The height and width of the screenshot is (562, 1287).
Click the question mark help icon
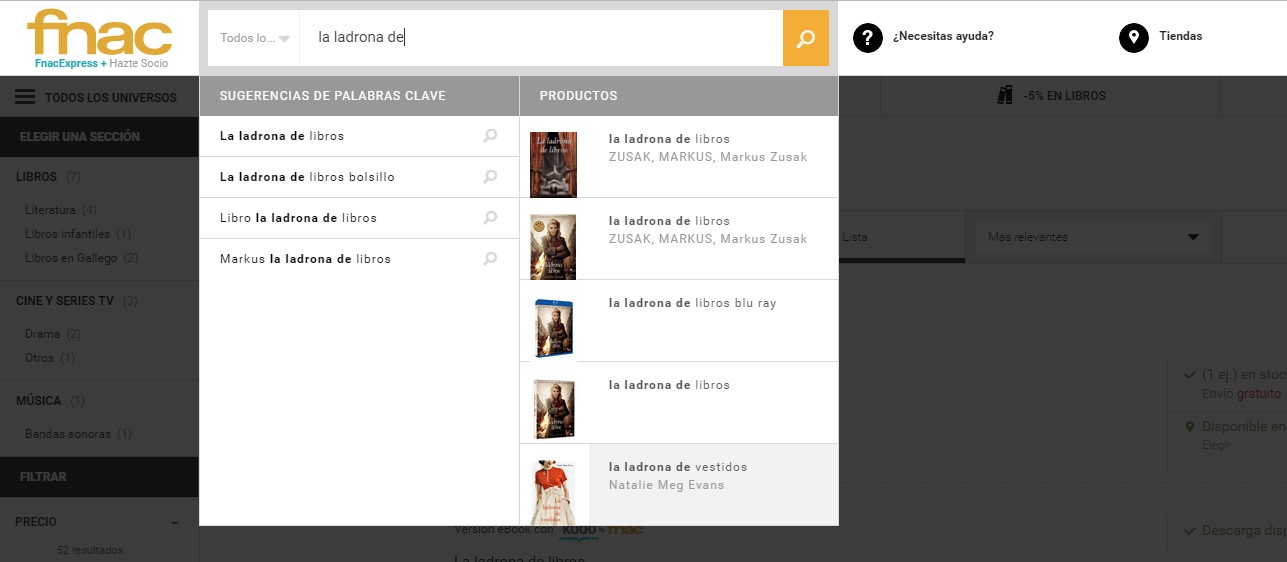pyautogui.click(x=867, y=38)
